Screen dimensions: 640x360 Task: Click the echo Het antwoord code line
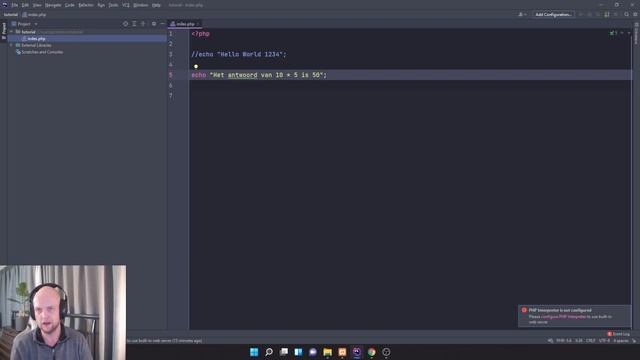click(259, 75)
